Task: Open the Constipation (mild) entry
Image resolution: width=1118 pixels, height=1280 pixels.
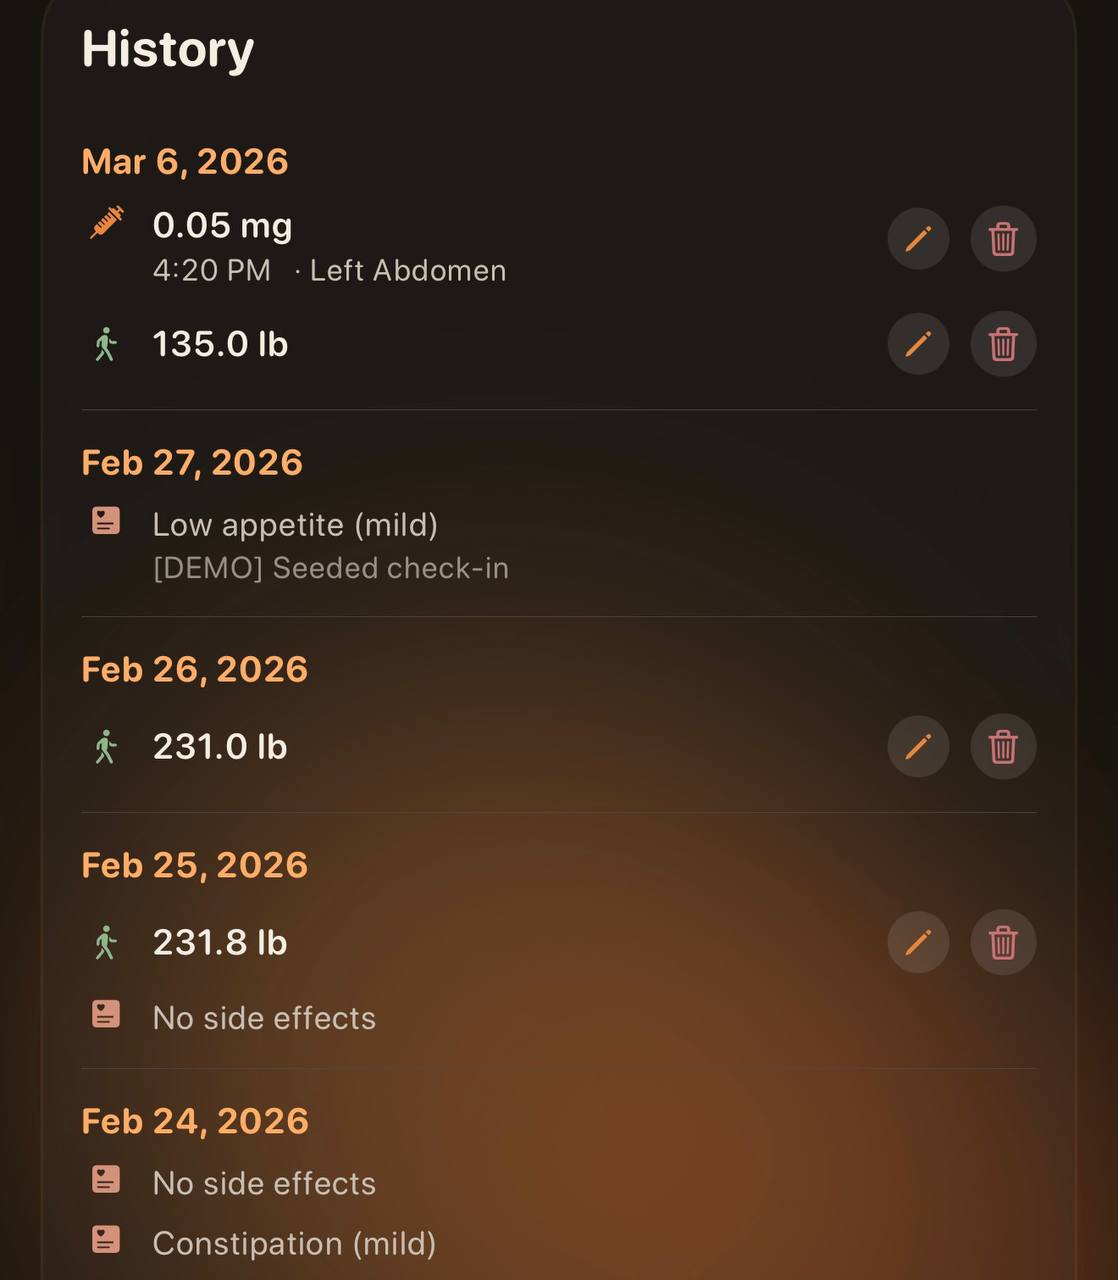Action: click(294, 1243)
